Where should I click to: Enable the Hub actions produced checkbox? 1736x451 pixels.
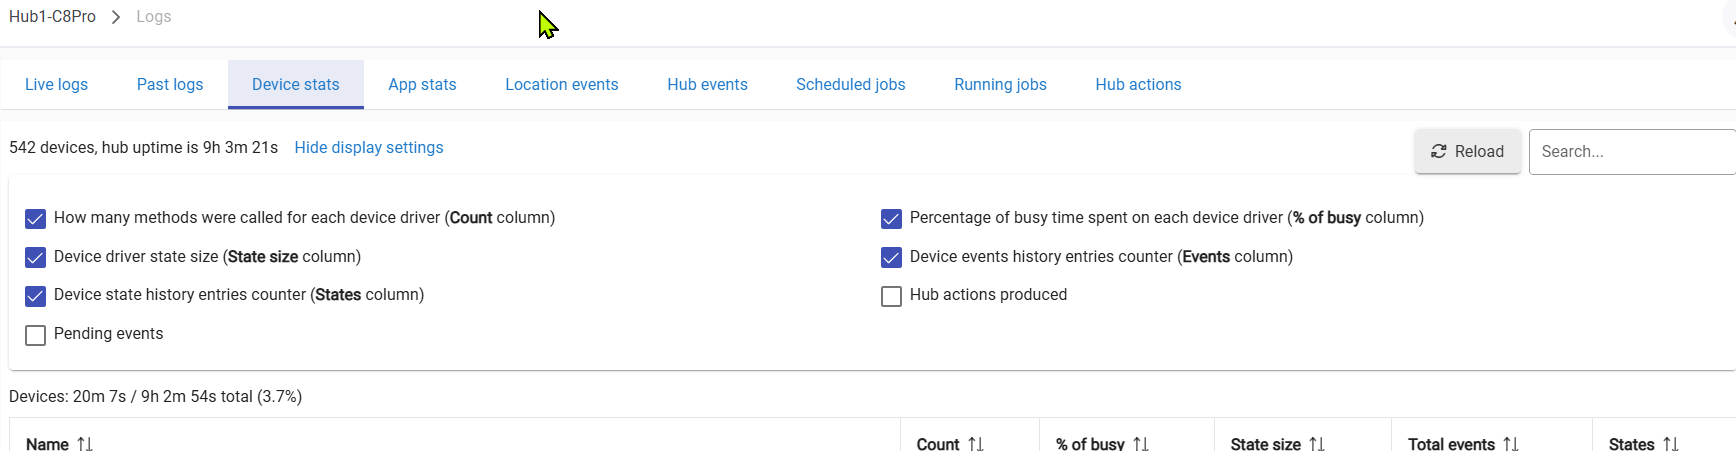click(x=891, y=296)
